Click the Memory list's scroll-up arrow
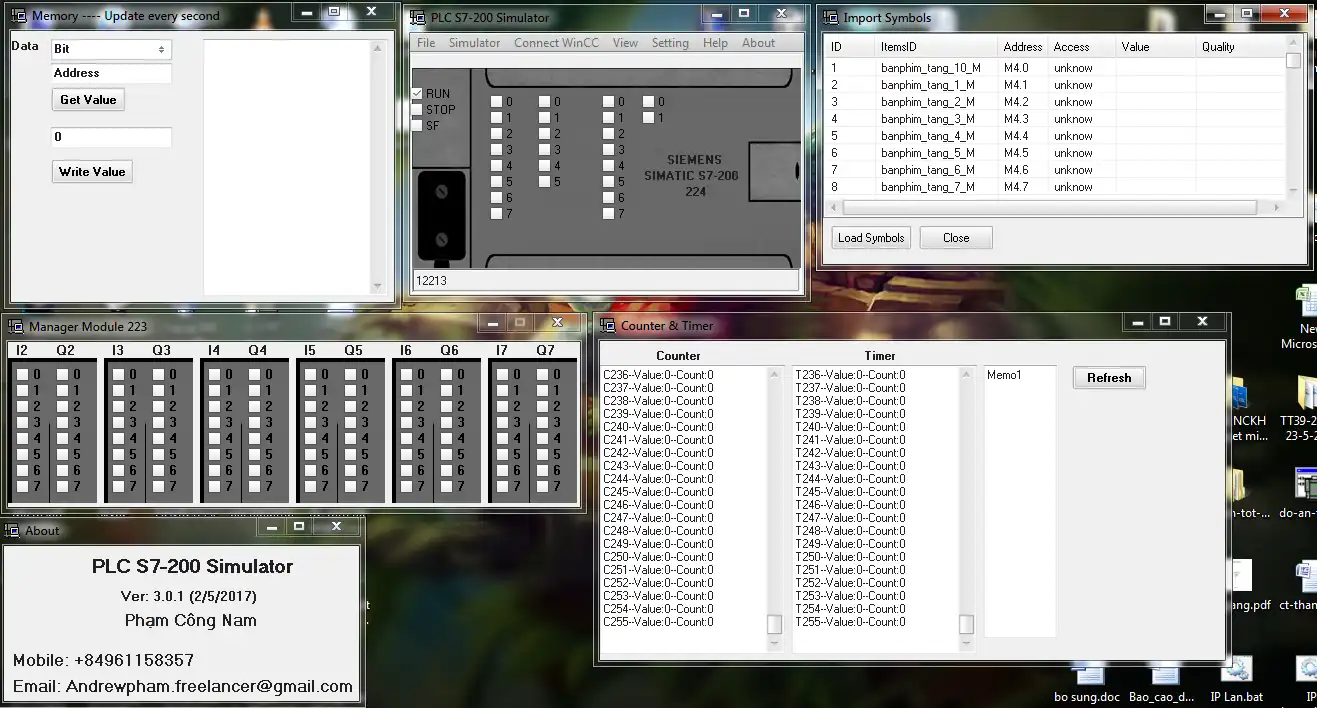 (x=377, y=48)
